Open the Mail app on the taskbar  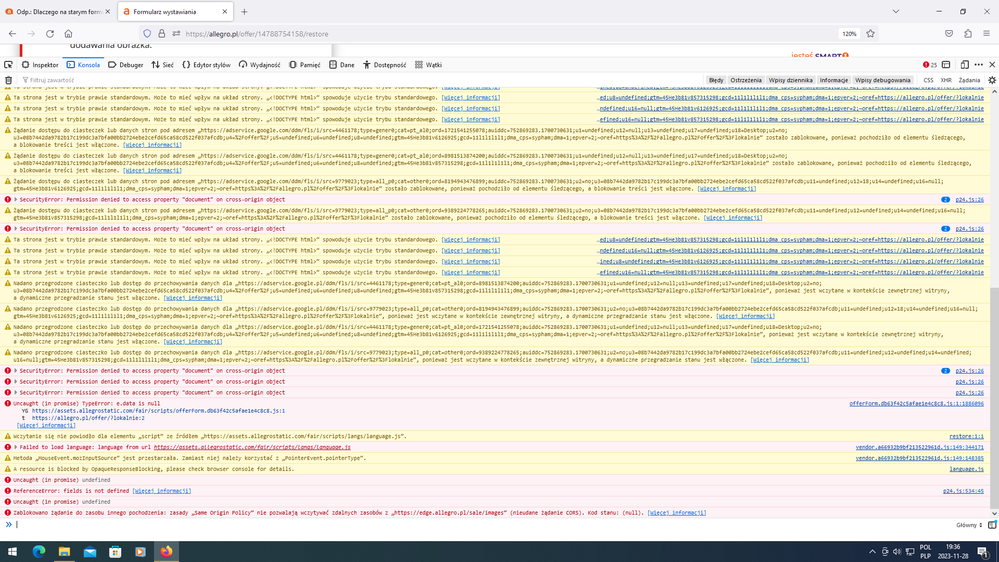[90, 551]
